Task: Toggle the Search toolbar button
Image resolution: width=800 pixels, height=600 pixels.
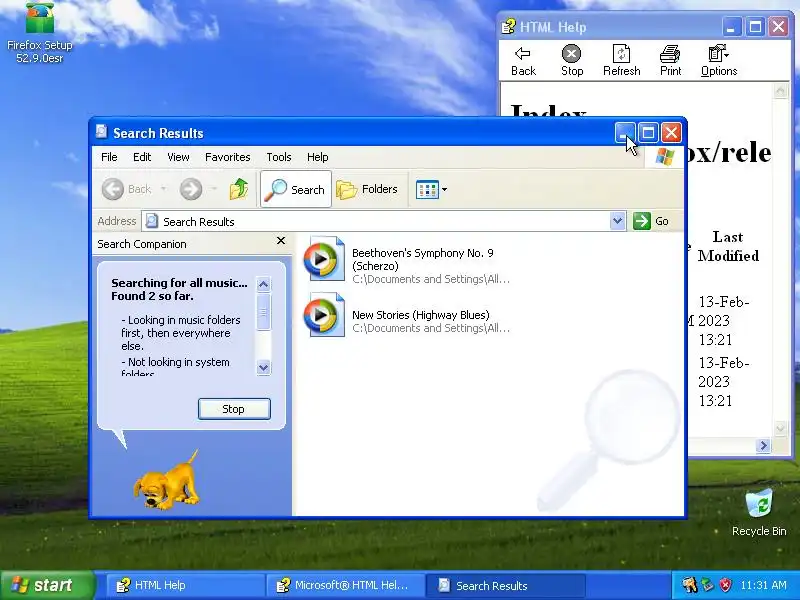Action: (296, 189)
